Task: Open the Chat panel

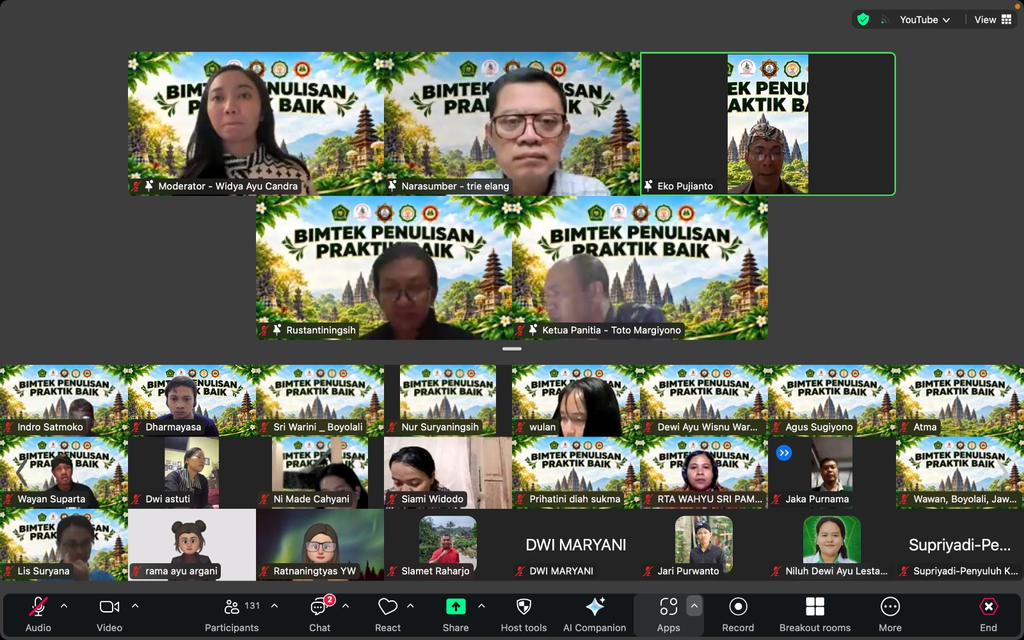Action: pyautogui.click(x=319, y=615)
